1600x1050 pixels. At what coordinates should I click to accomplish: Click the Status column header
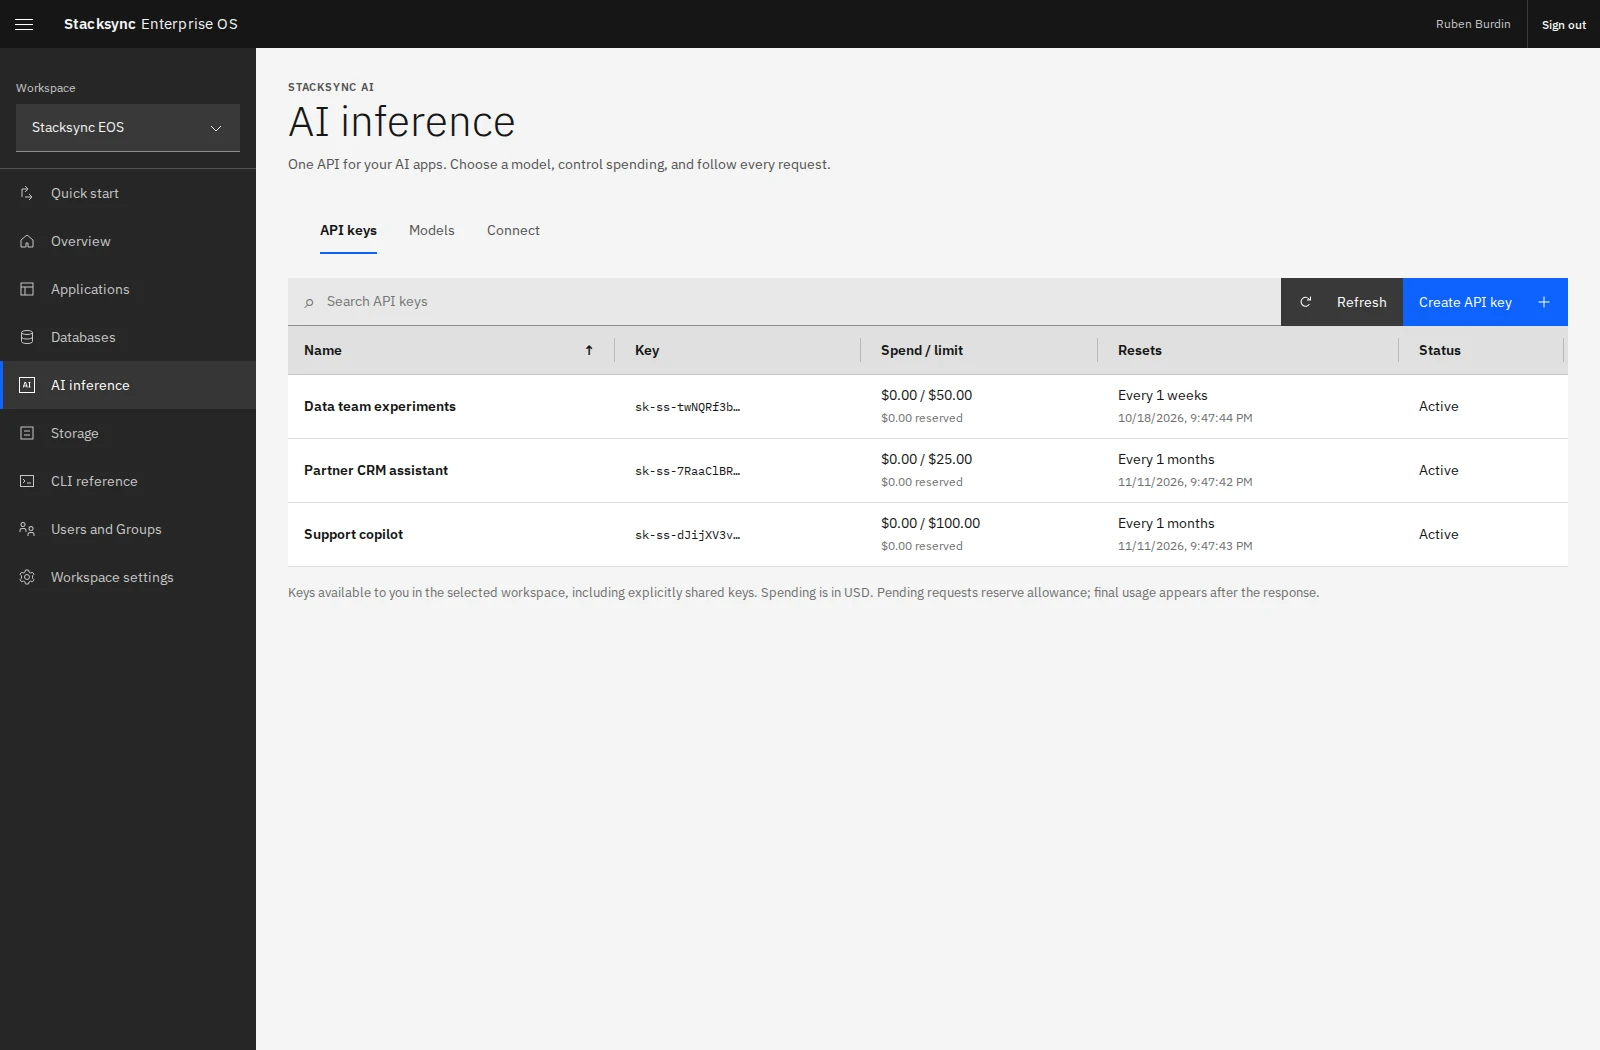pos(1440,350)
